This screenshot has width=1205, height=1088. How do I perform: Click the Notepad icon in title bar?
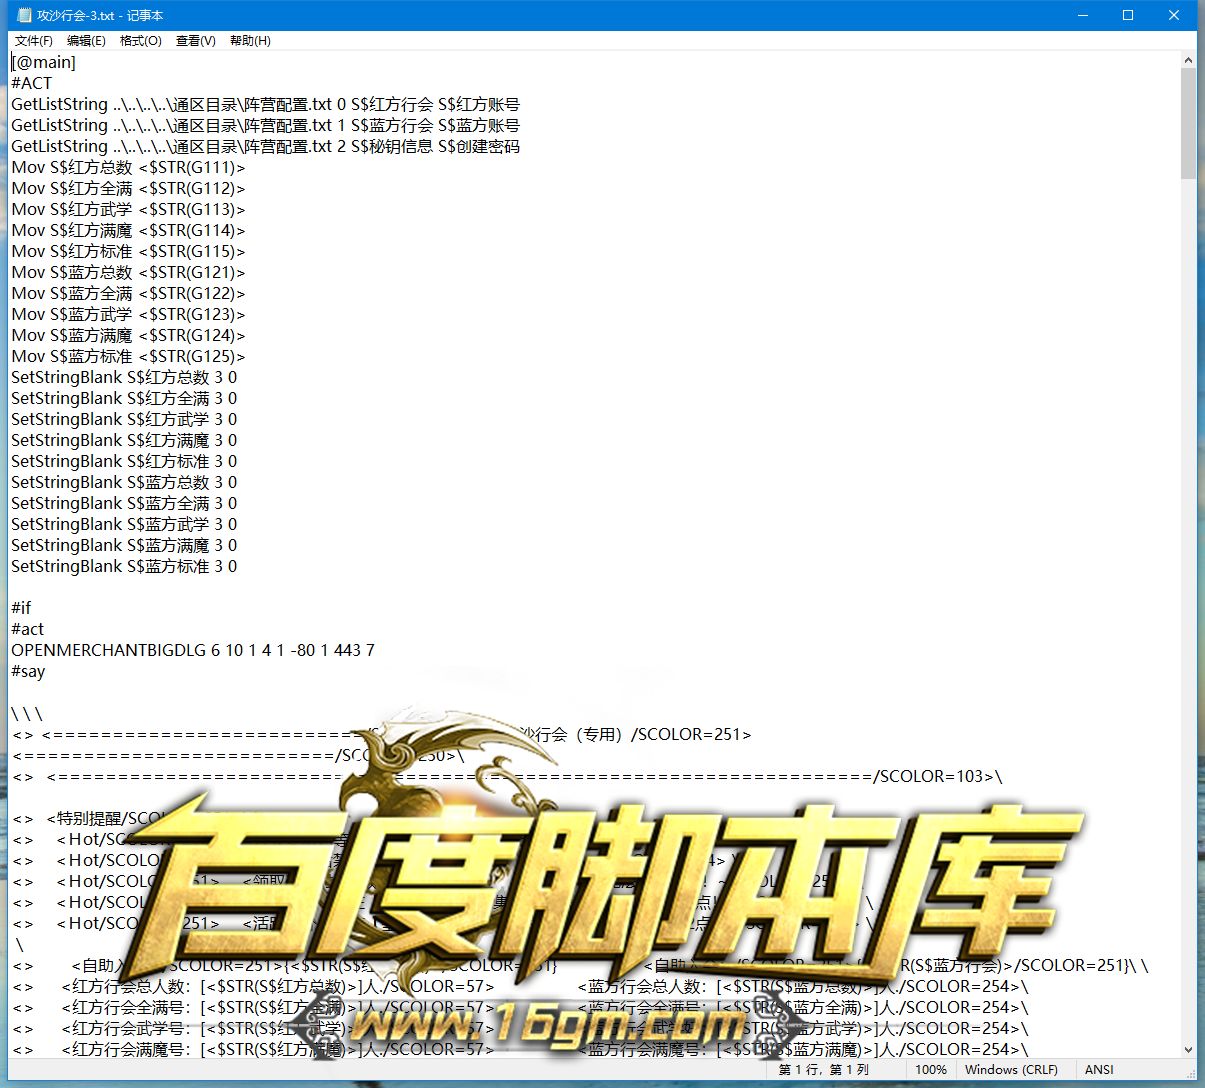click(x=24, y=15)
